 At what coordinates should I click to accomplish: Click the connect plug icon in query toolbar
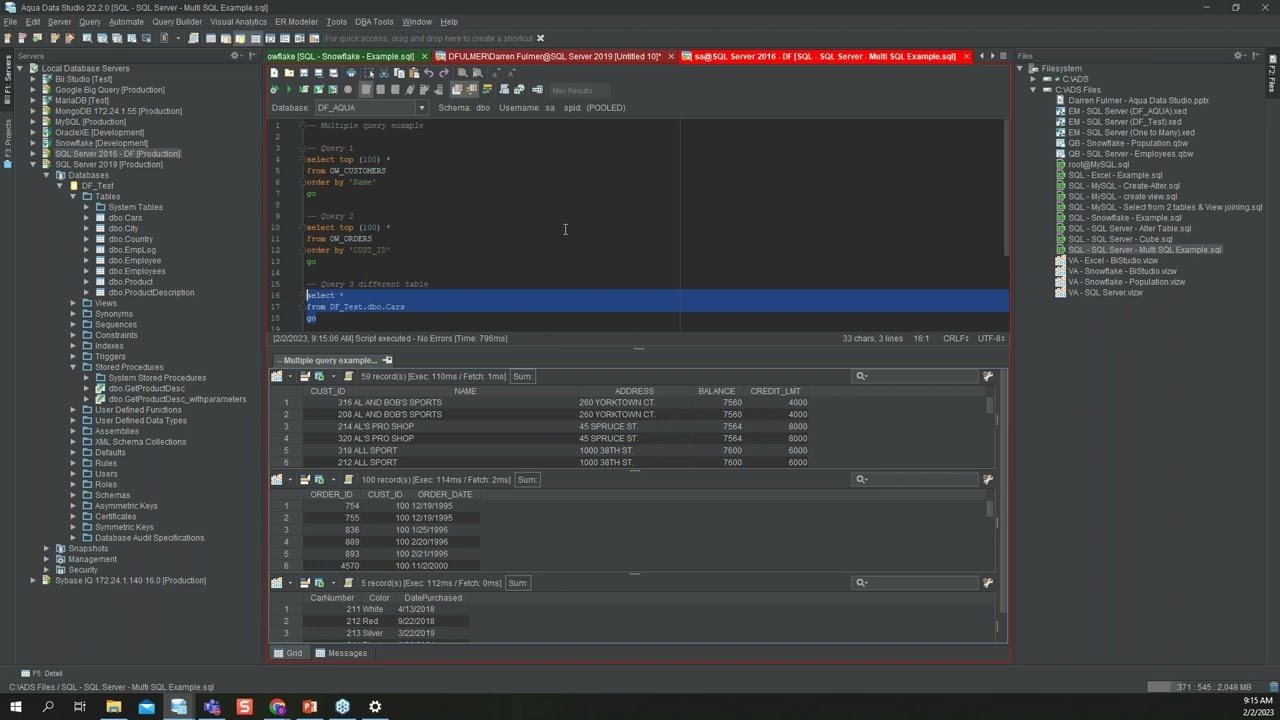tap(410, 90)
